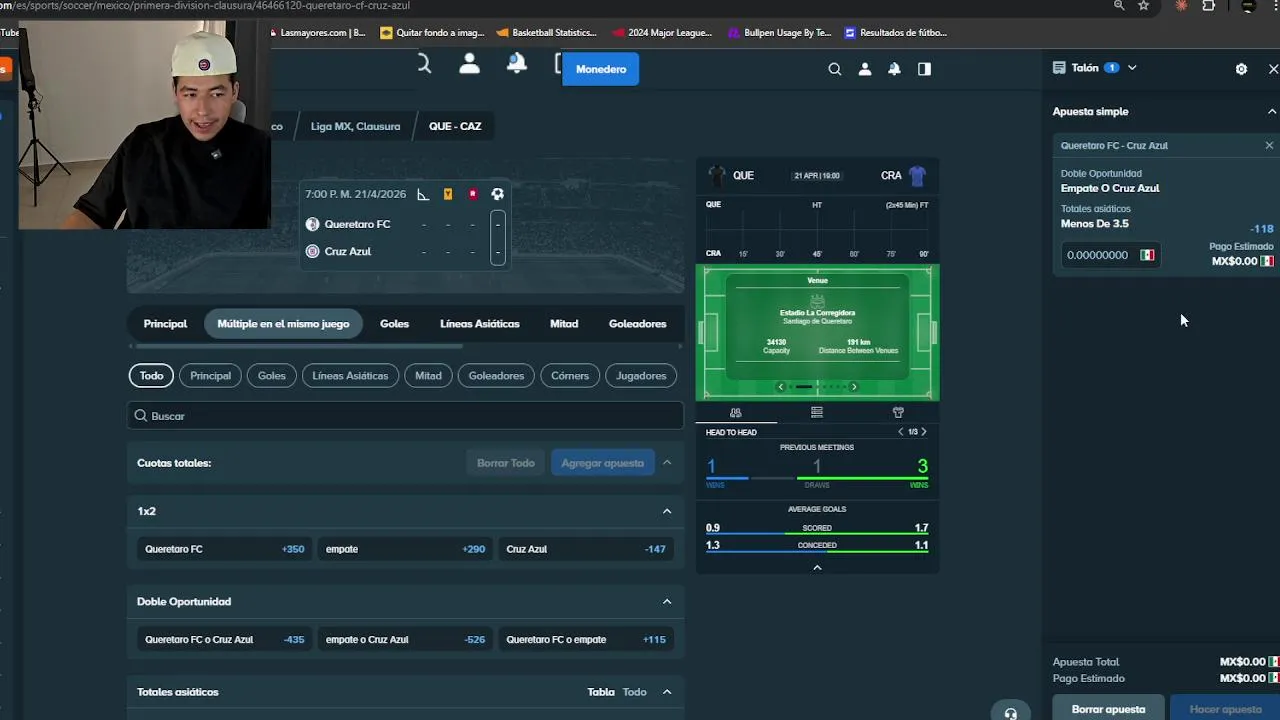Viewport: 1280px width, 720px height.
Task: Open the Mitad top tab
Action: tap(564, 324)
